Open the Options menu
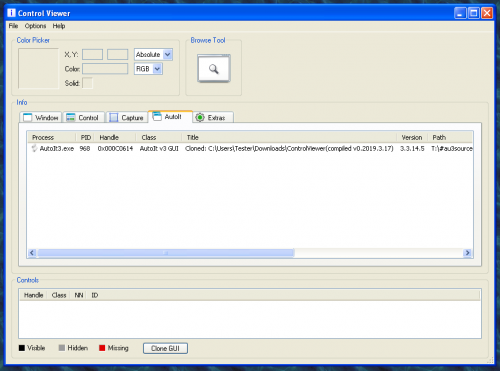This screenshot has width=500, height=371. pos(35,26)
